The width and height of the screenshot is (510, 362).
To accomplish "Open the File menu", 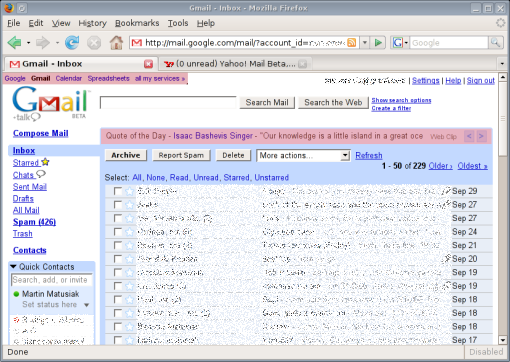I will [x=14, y=23].
